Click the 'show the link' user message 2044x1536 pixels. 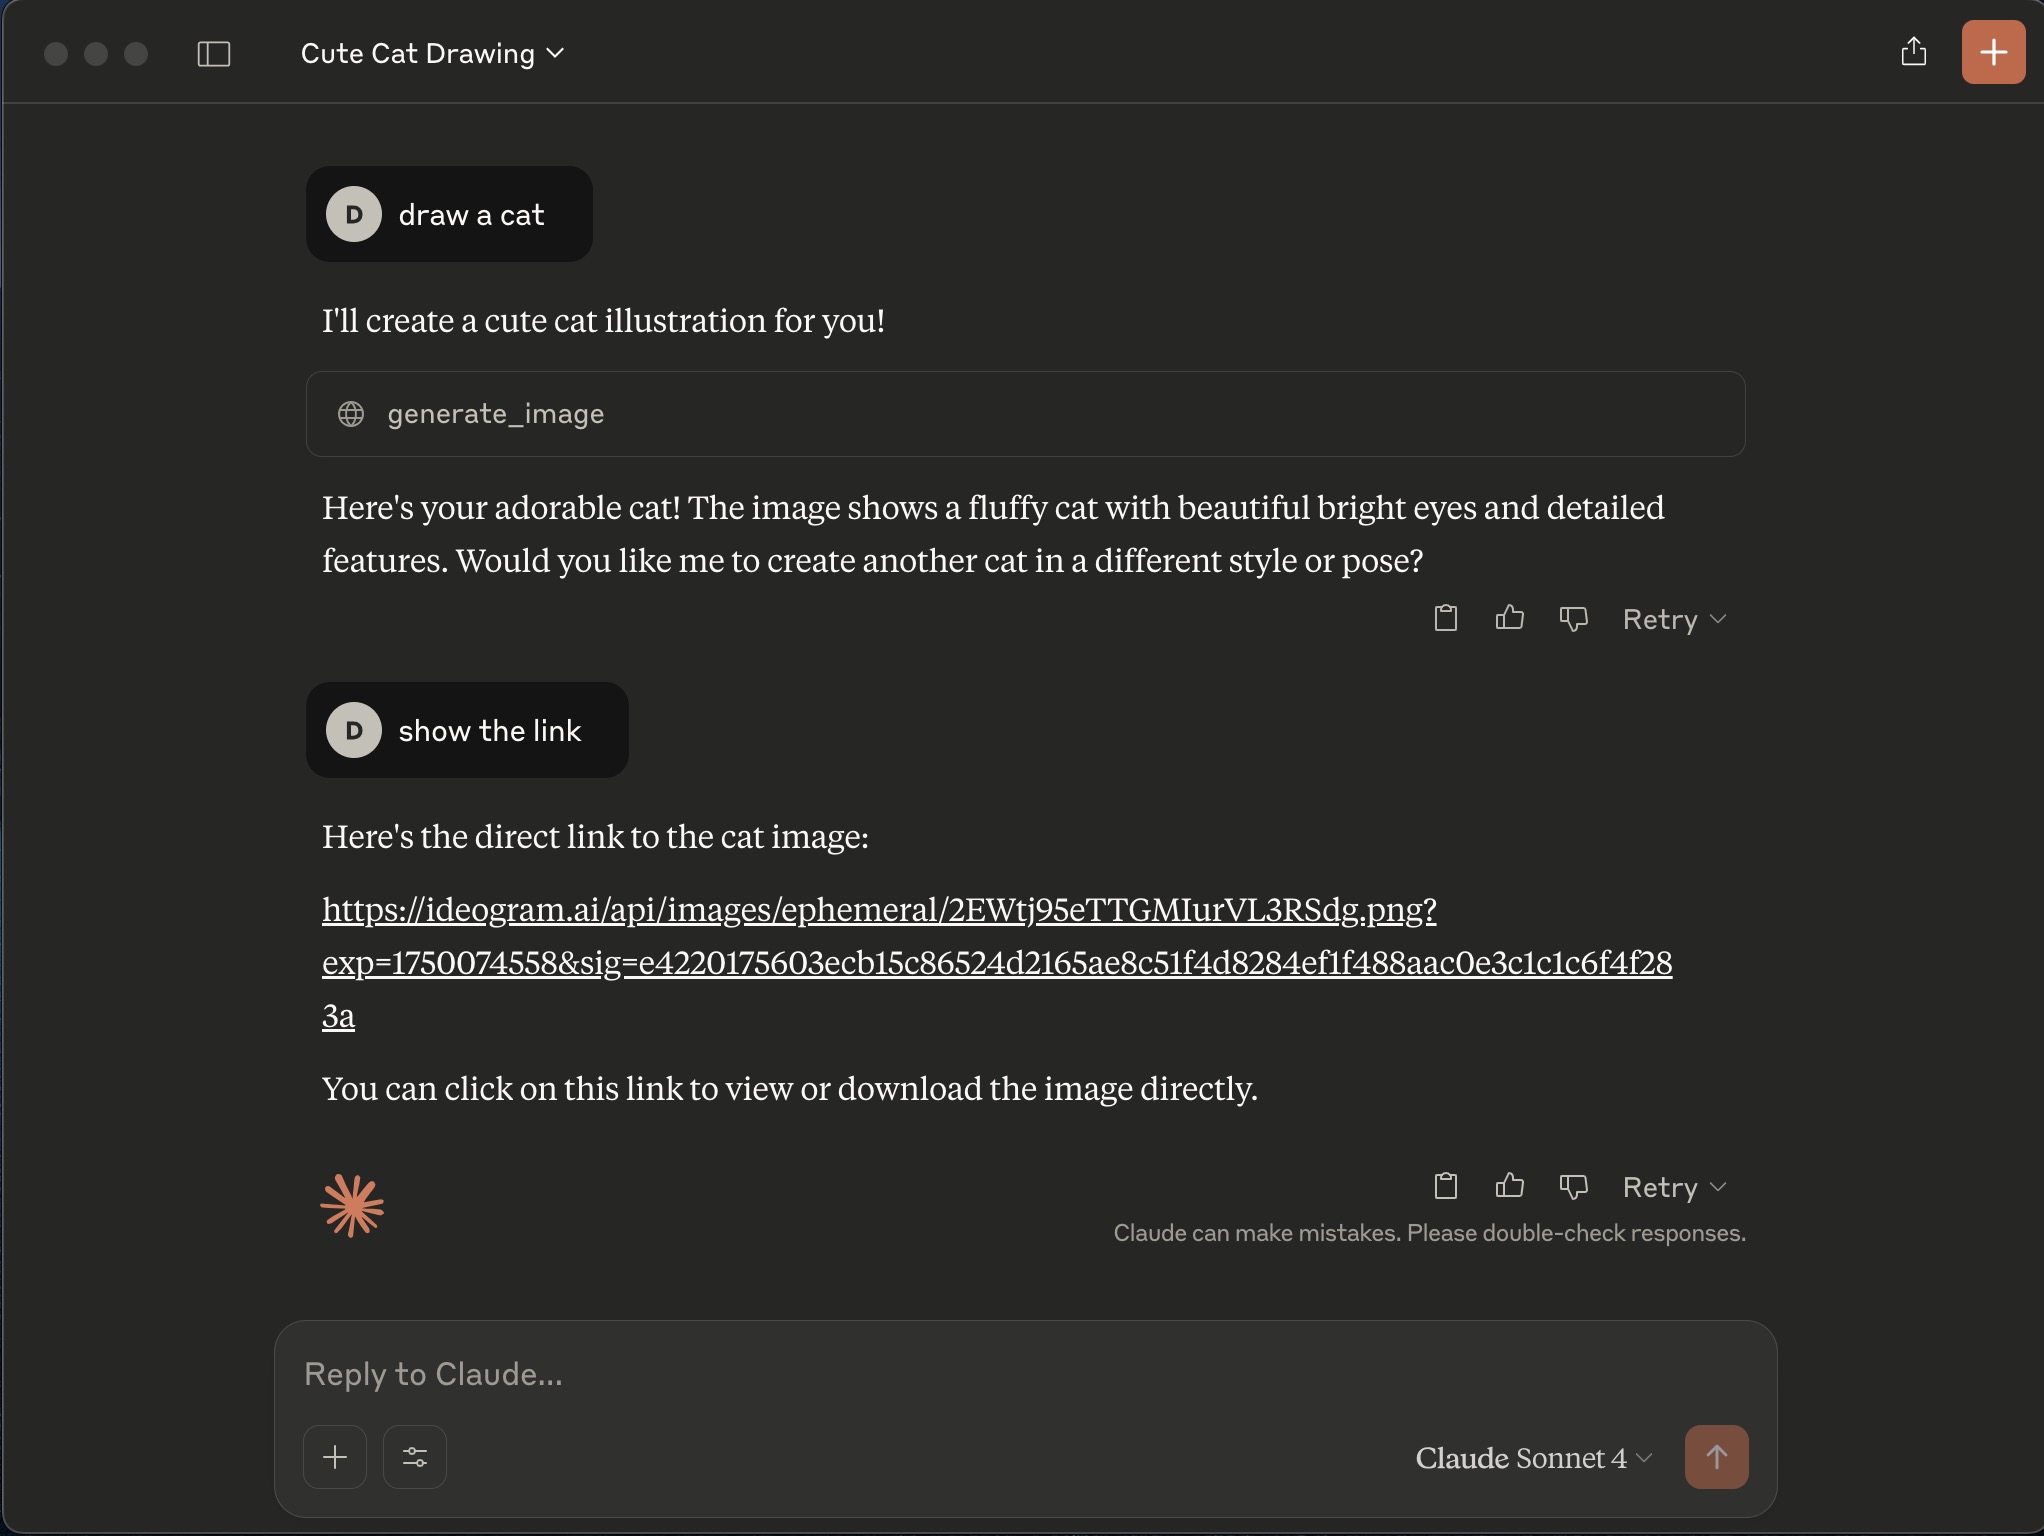coord(489,731)
